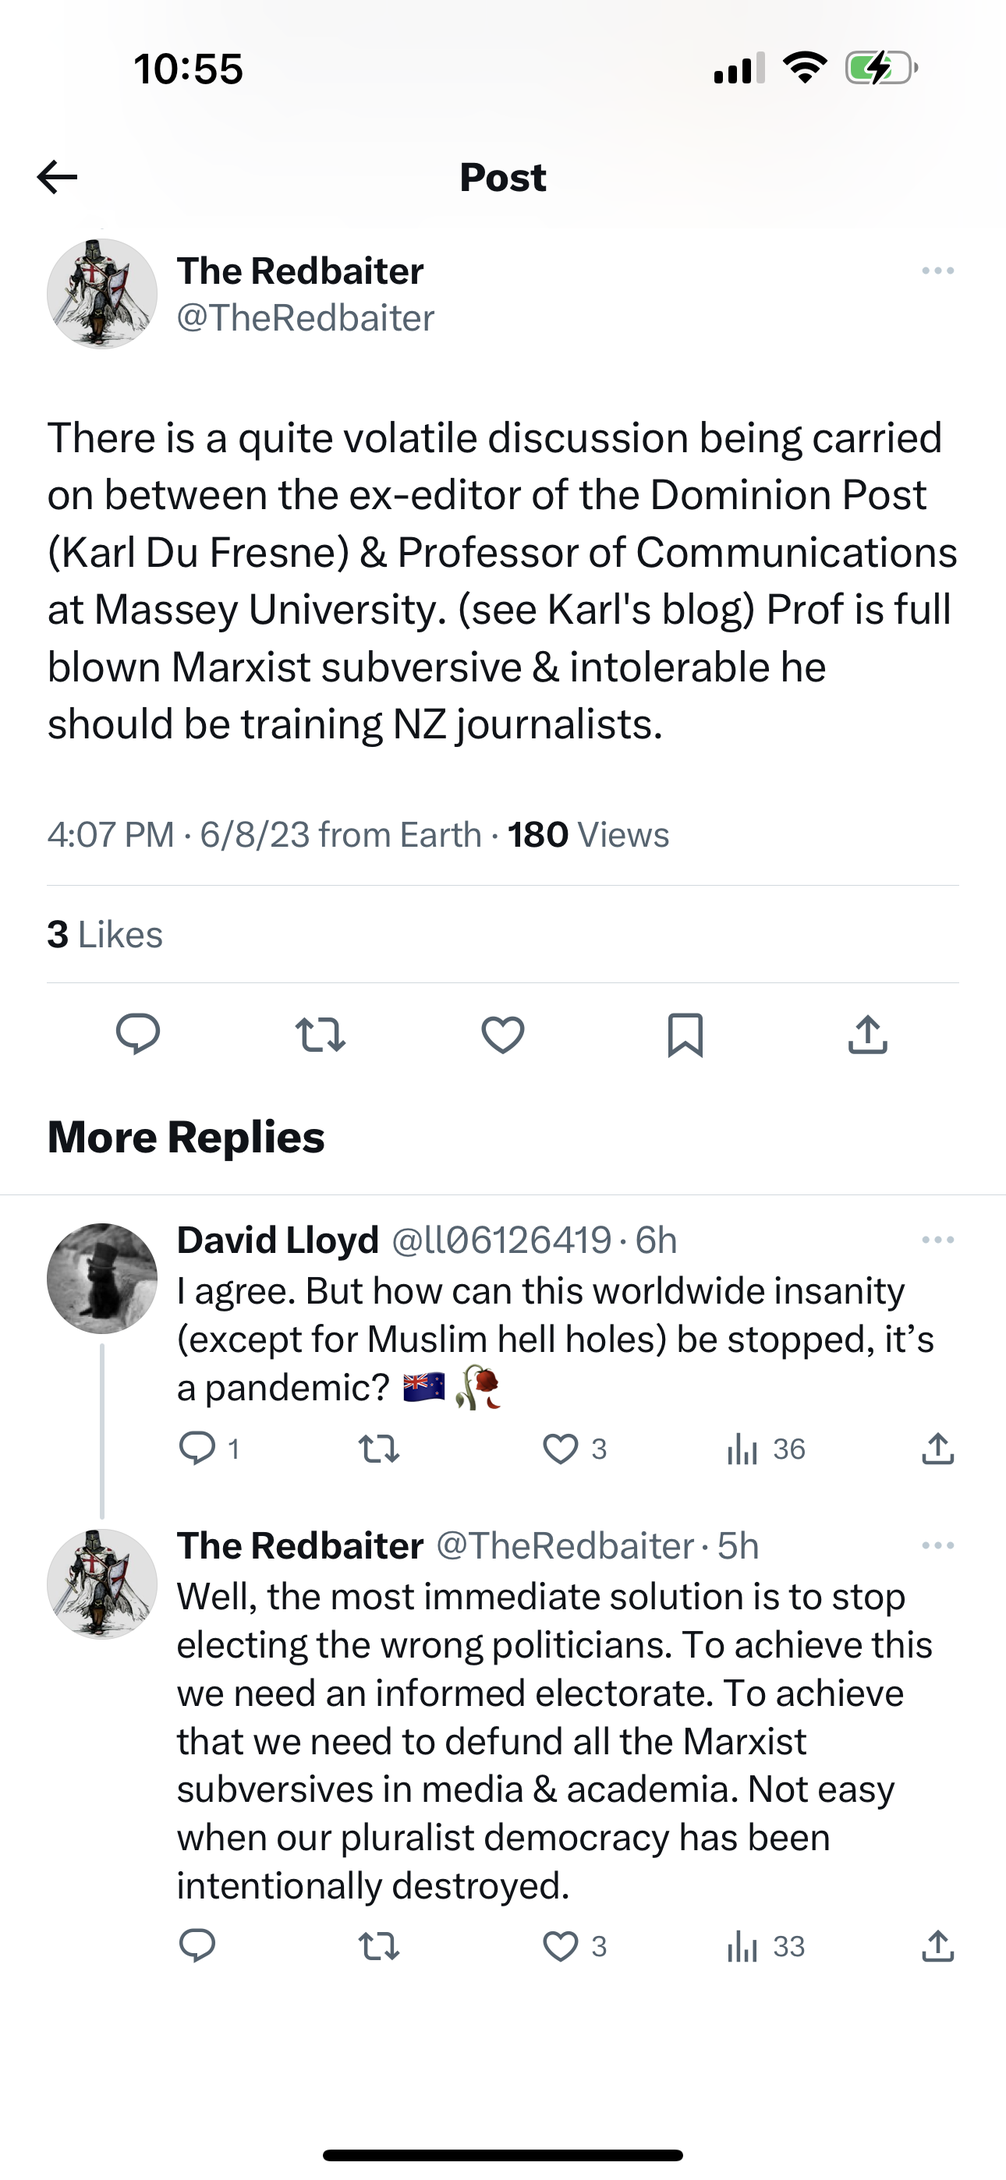Like The Redbaiter's reply at bottom

[561, 1946]
